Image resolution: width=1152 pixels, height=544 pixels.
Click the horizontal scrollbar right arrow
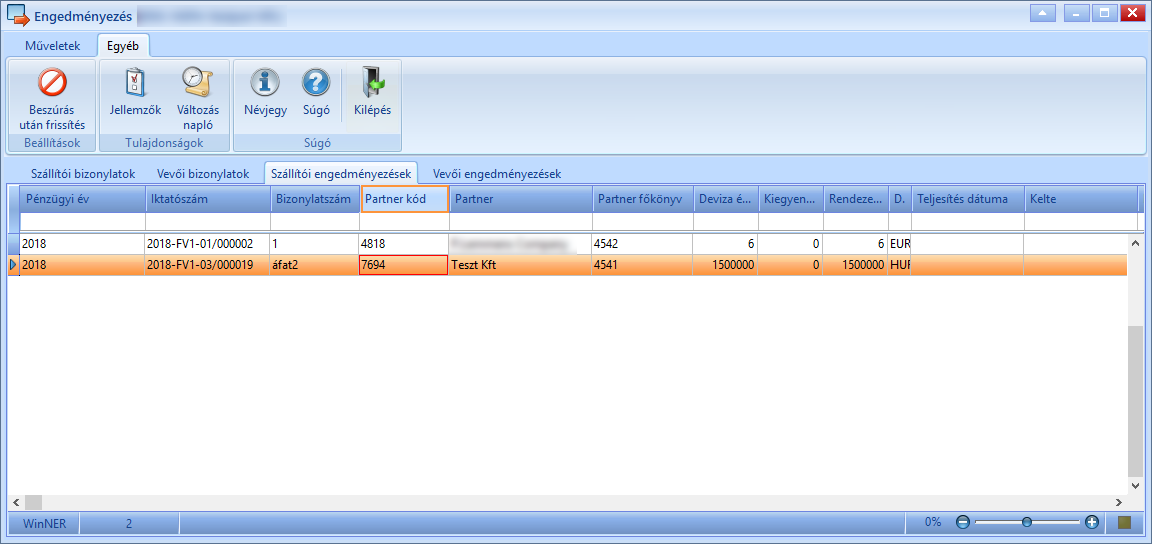click(1118, 503)
